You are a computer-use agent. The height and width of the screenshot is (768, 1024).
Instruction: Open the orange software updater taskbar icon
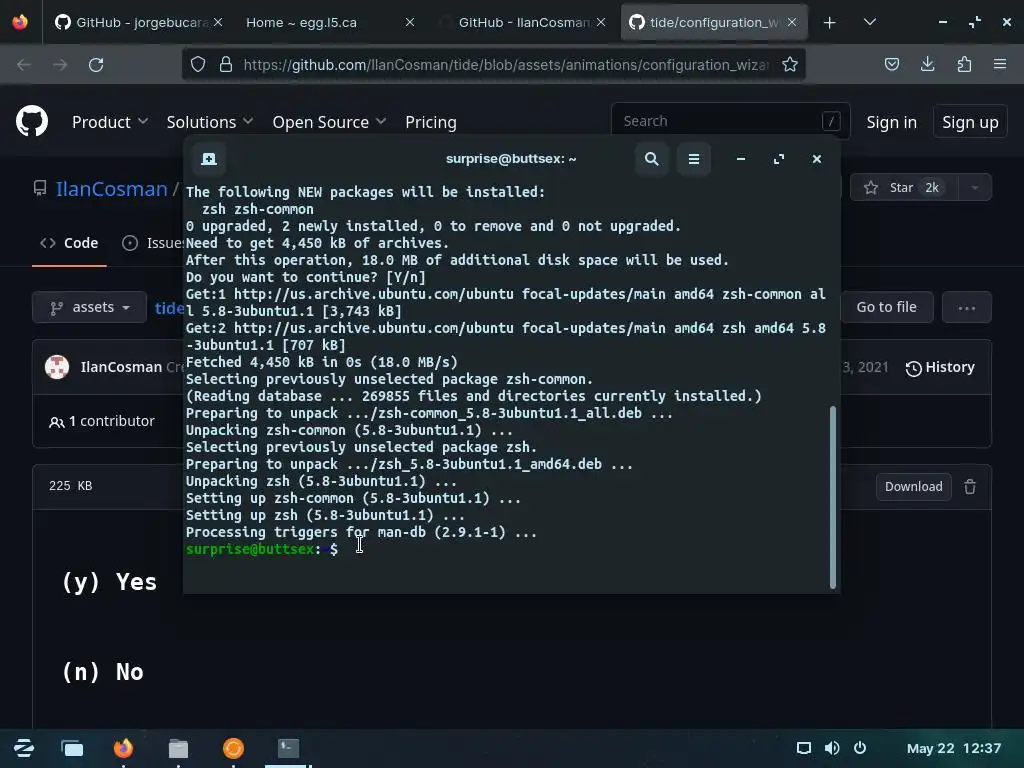(x=233, y=748)
